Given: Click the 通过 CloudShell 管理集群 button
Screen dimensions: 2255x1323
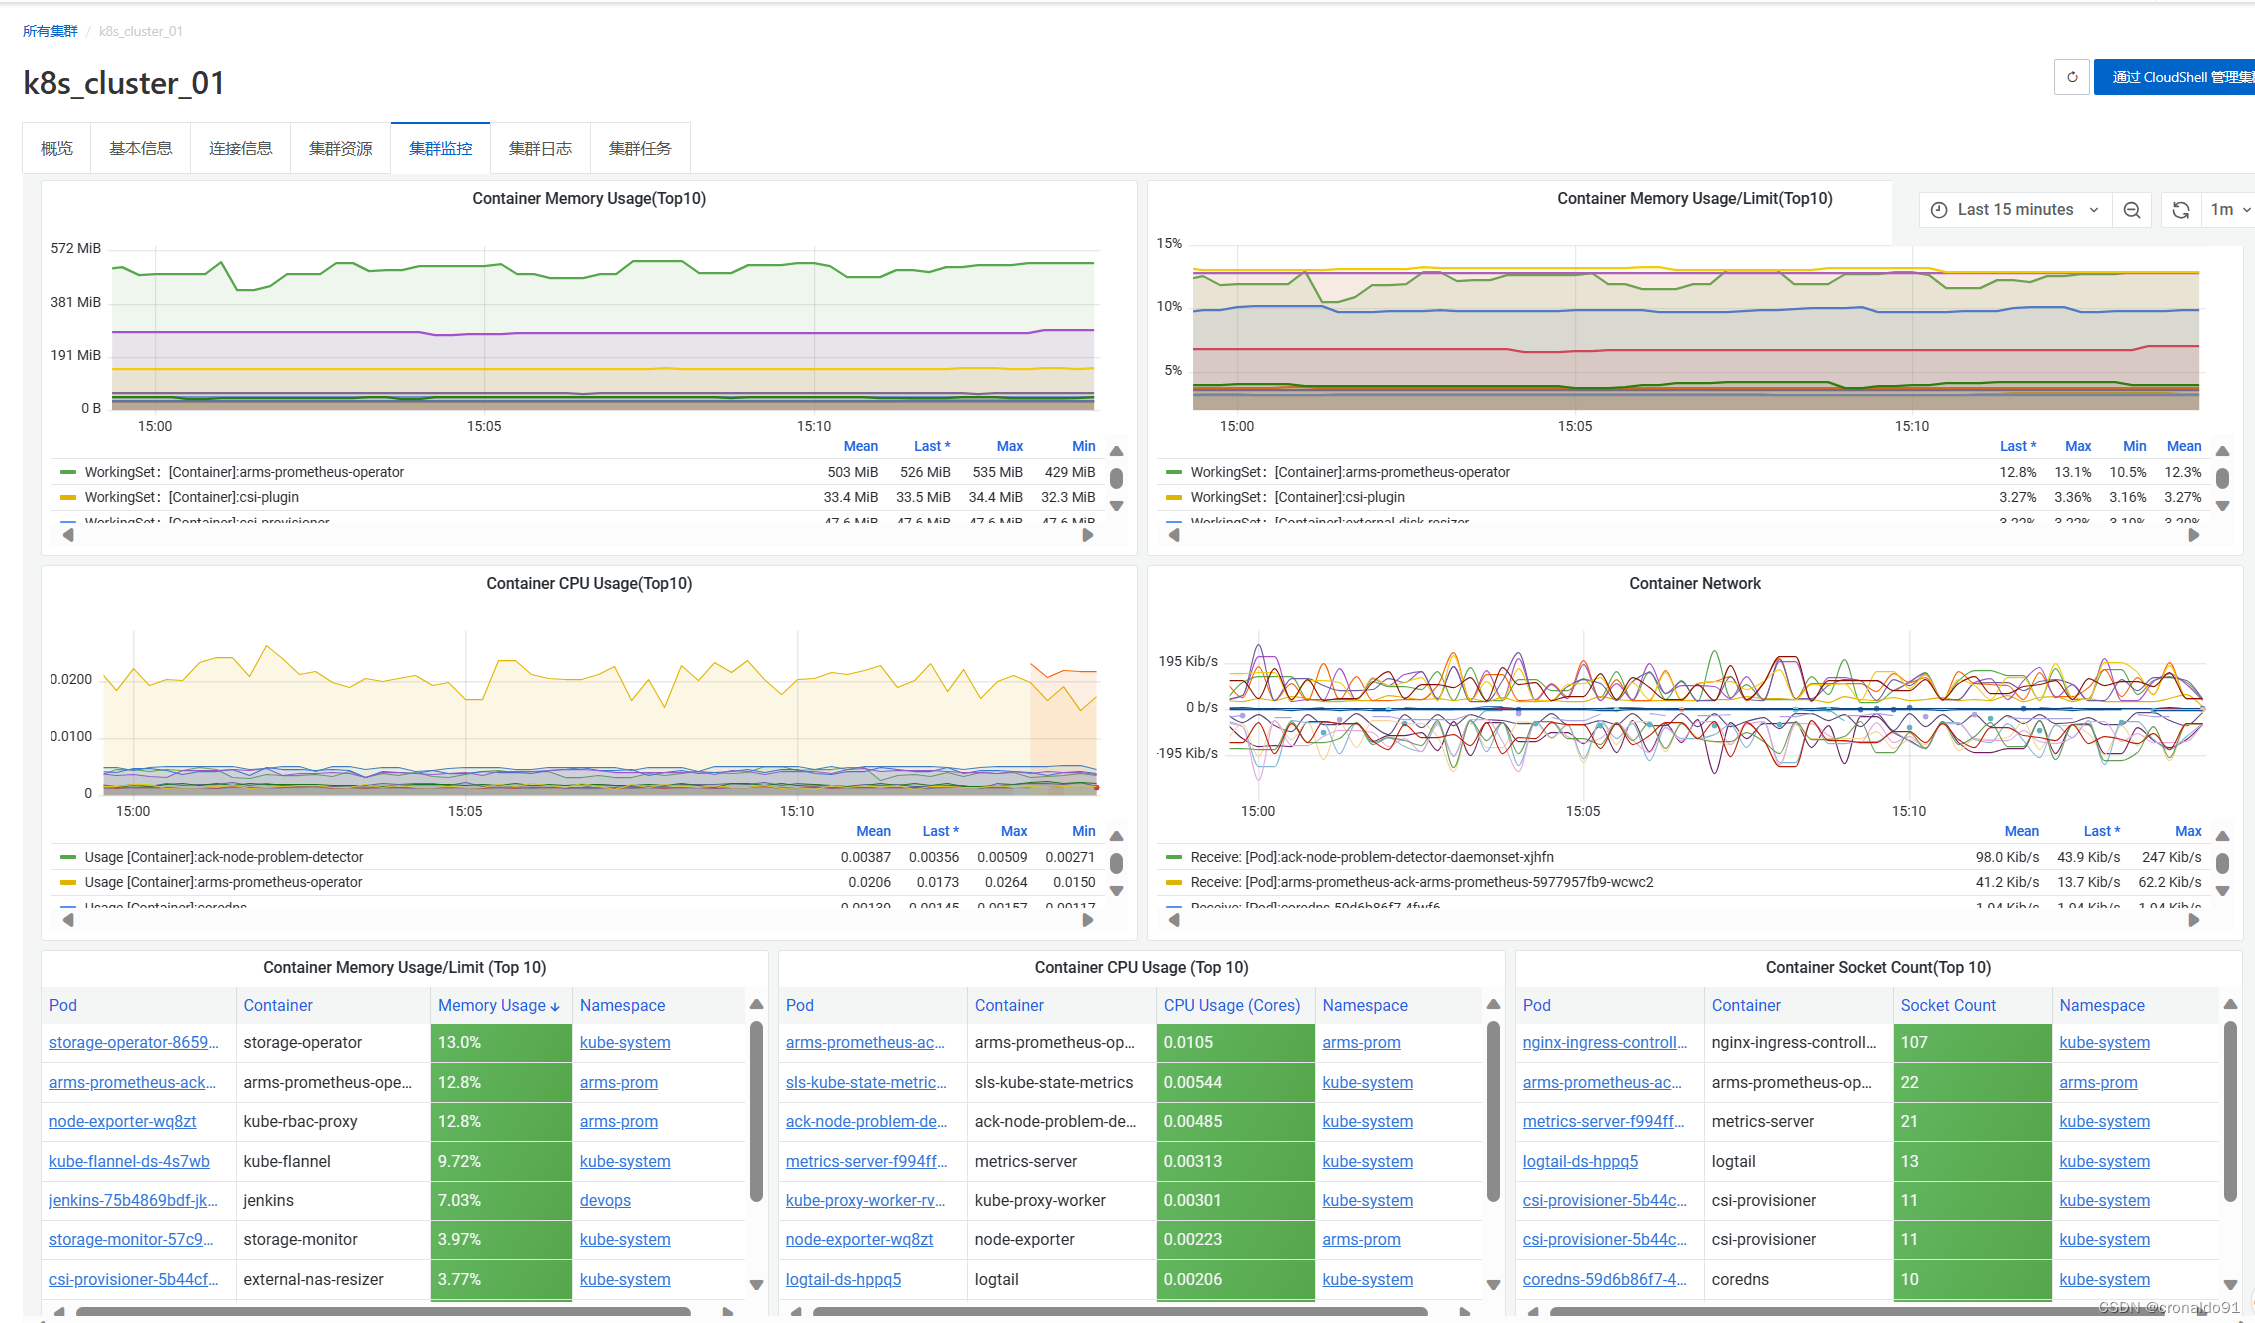Looking at the screenshot, I should pos(2175,77).
